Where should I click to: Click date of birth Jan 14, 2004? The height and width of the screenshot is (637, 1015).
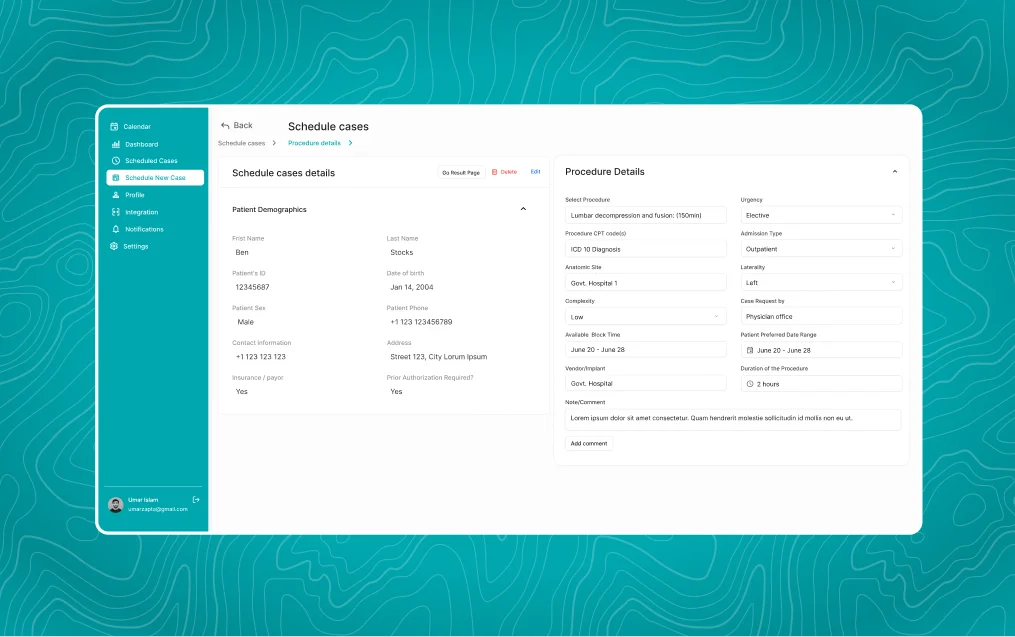coord(412,287)
